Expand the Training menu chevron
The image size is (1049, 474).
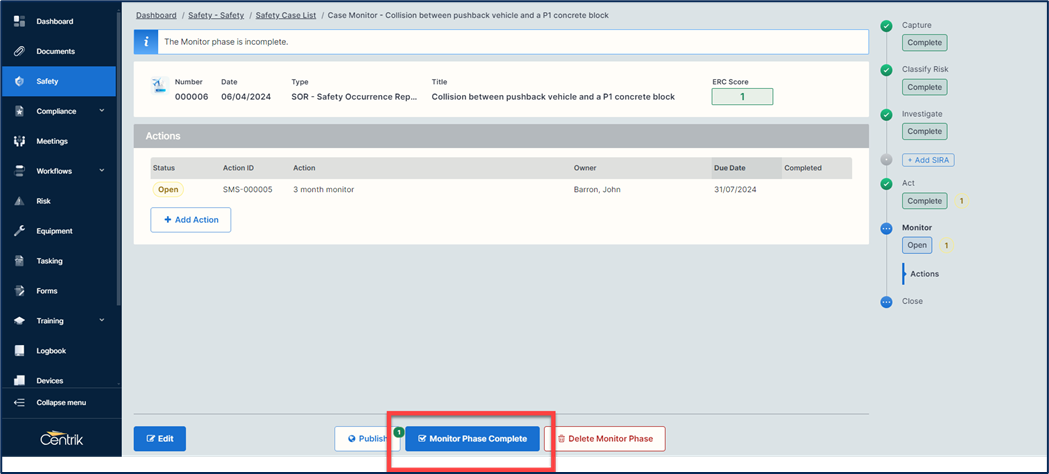tap(102, 321)
